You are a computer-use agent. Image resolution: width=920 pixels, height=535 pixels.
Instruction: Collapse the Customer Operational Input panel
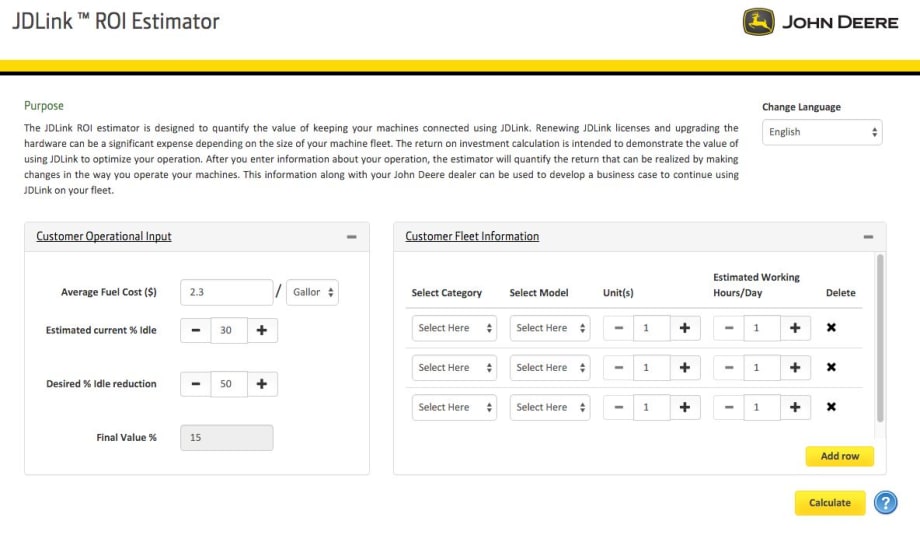click(x=351, y=236)
